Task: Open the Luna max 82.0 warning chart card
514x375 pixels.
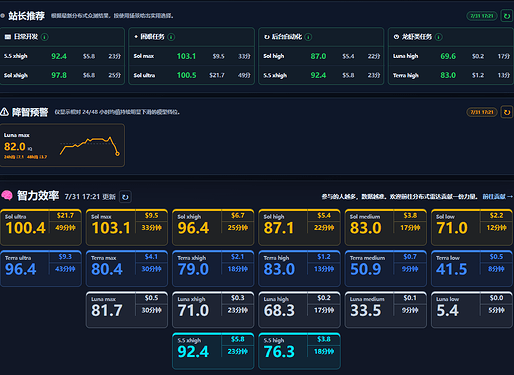Action: [62, 145]
